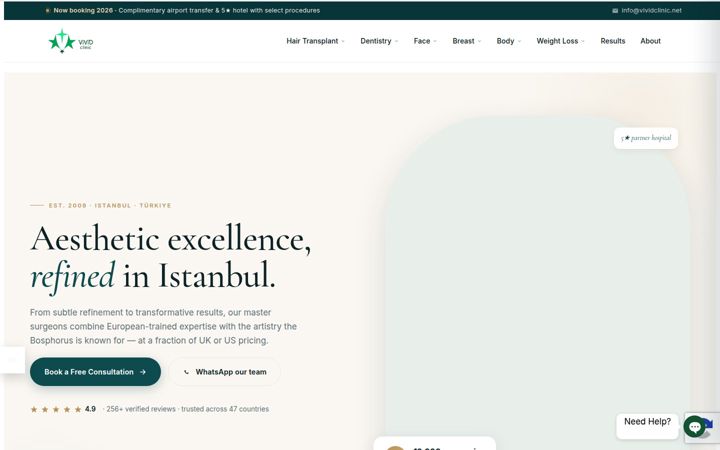
Task: Expand the Breast menu
Action: click(467, 41)
